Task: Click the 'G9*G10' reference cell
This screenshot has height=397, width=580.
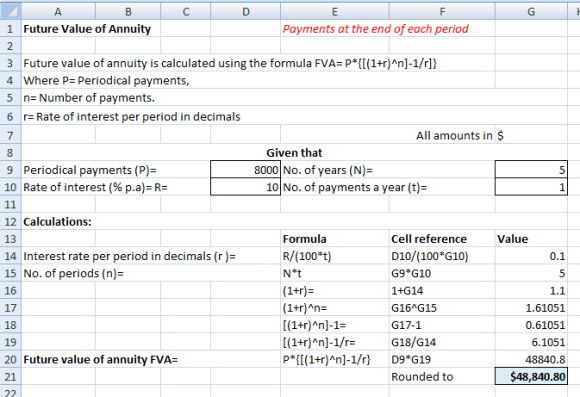Action: (442, 273)
